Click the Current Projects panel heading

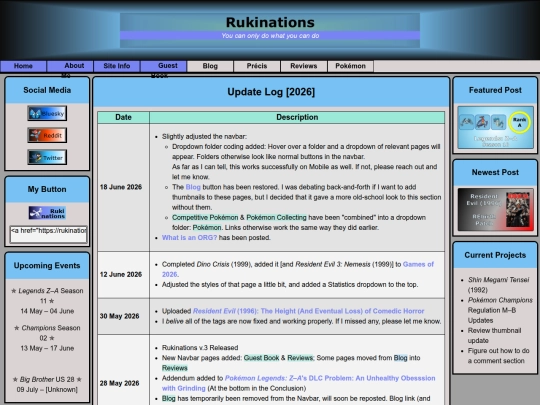tap(495, 255)
